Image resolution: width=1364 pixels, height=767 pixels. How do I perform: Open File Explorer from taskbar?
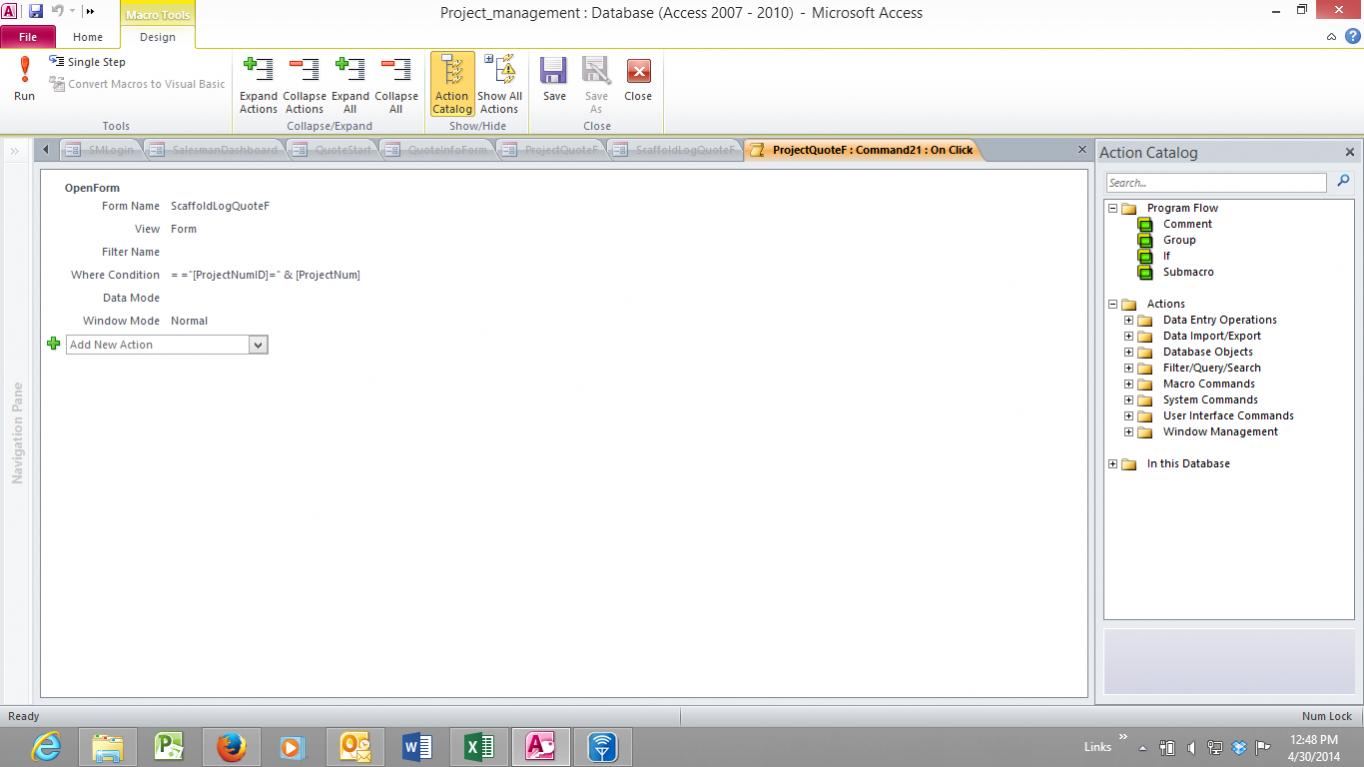coord(108,747)
